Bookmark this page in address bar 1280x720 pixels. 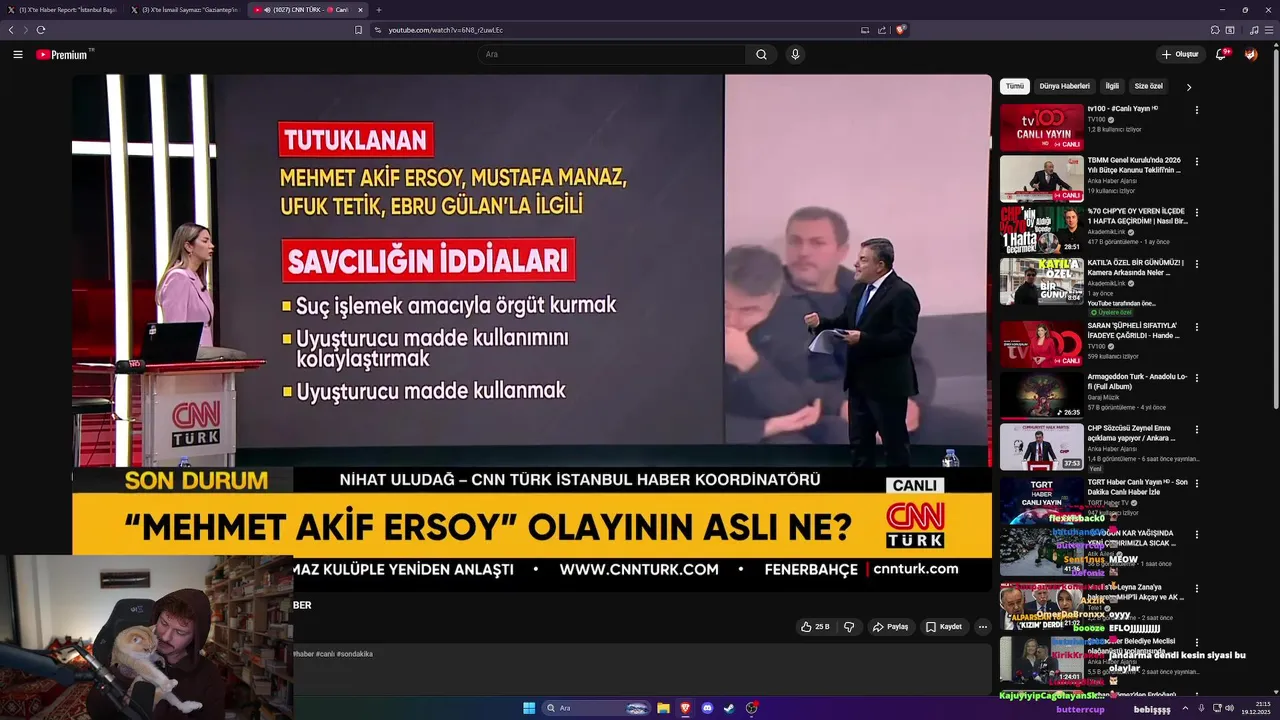[x=359, y=30]
